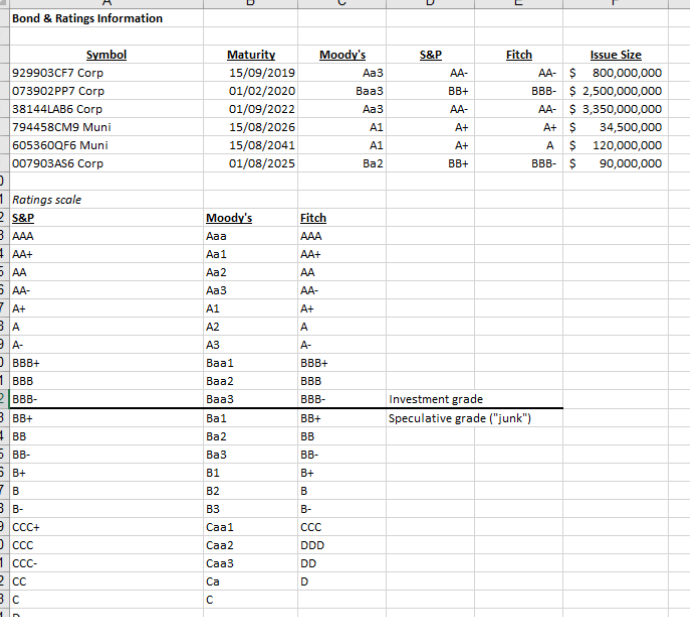Click maturity date 01/02/2020
The width and height of the screenshot is (690, 617).
point(251,91)
